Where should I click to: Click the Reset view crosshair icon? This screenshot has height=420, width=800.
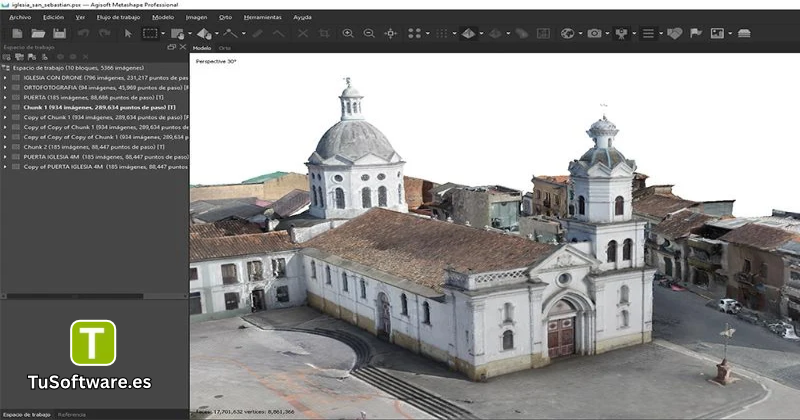click(391, 33)
